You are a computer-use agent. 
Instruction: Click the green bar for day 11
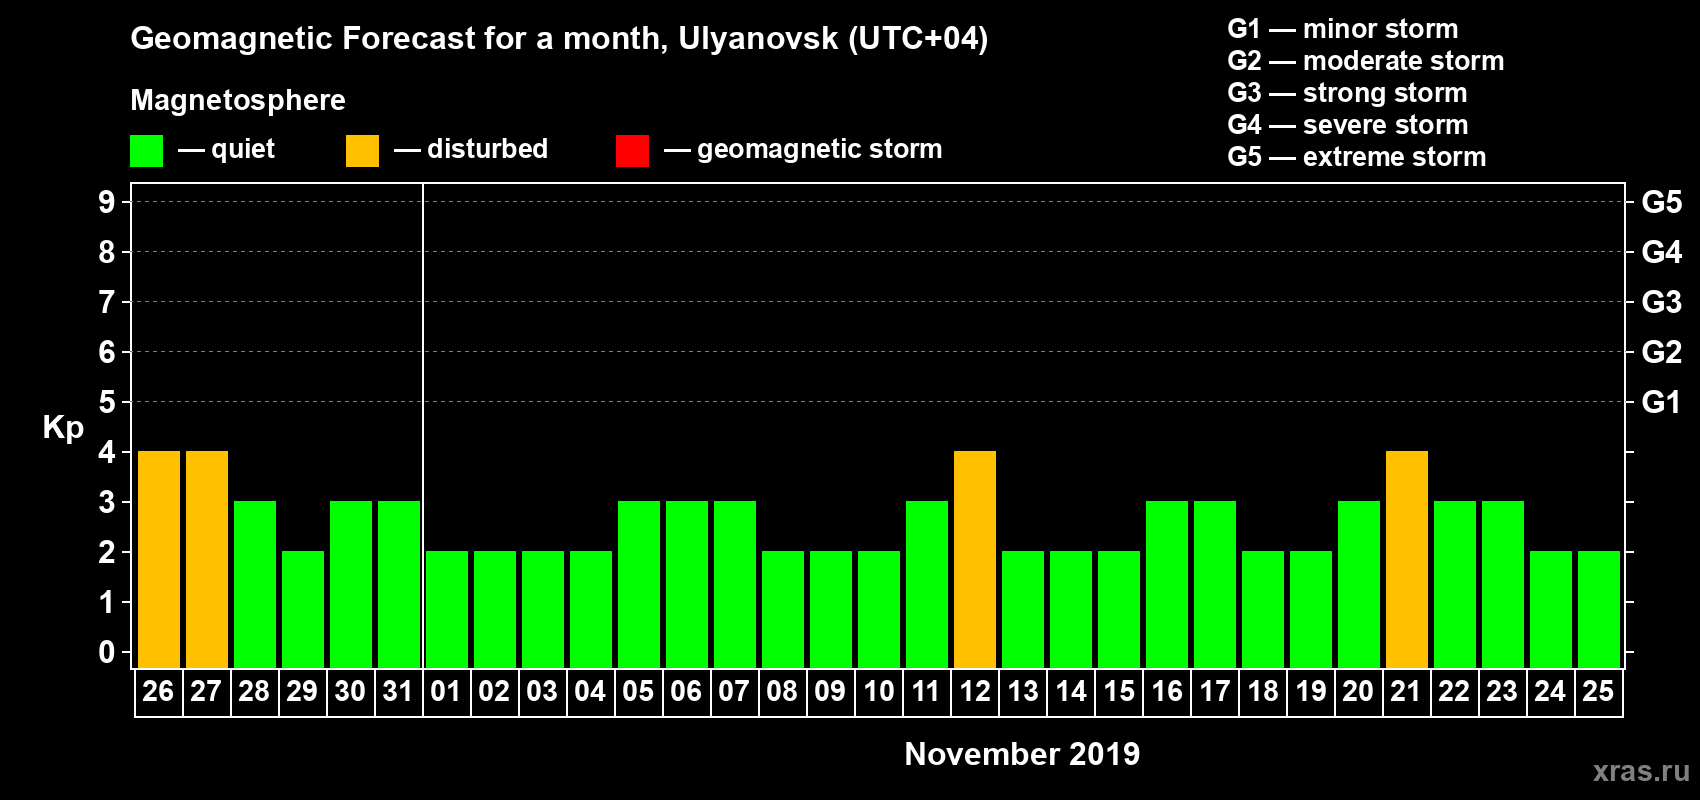click(927, 585)
